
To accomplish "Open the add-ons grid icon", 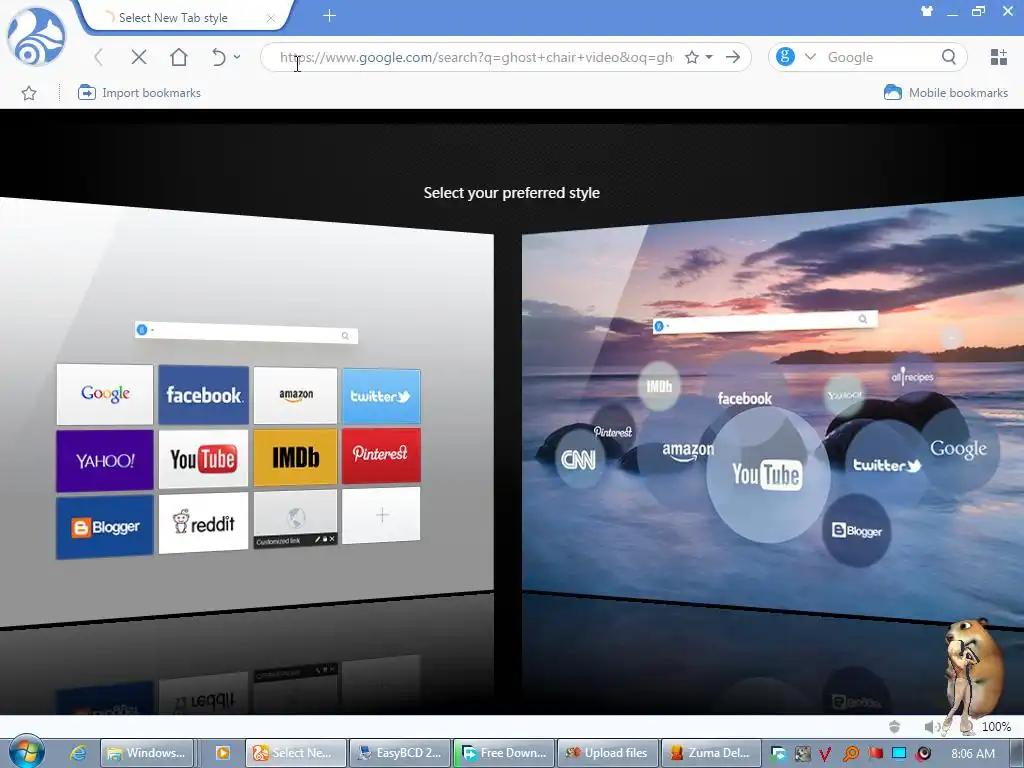I will coord(999,57).
